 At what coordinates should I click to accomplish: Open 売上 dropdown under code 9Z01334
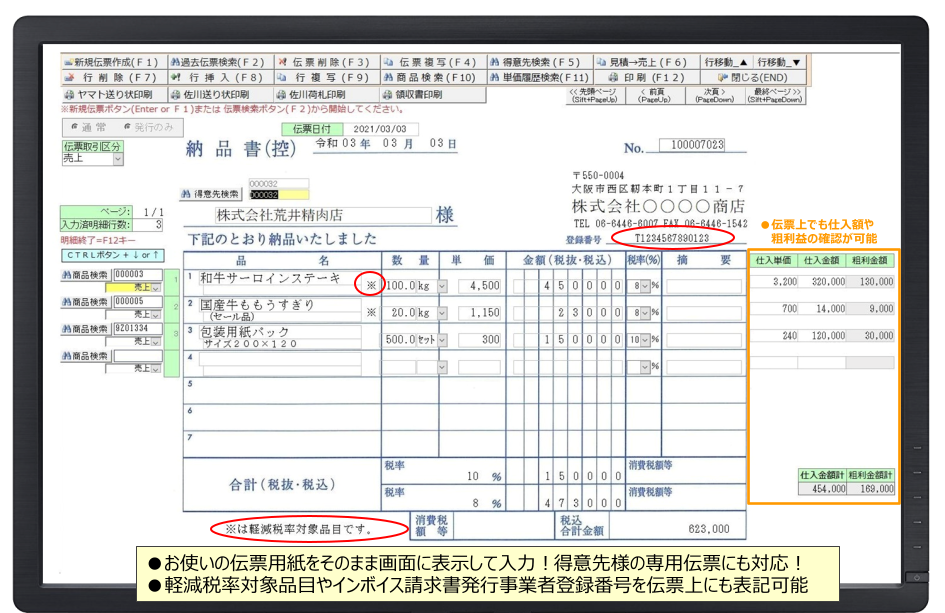pos(157,342)
